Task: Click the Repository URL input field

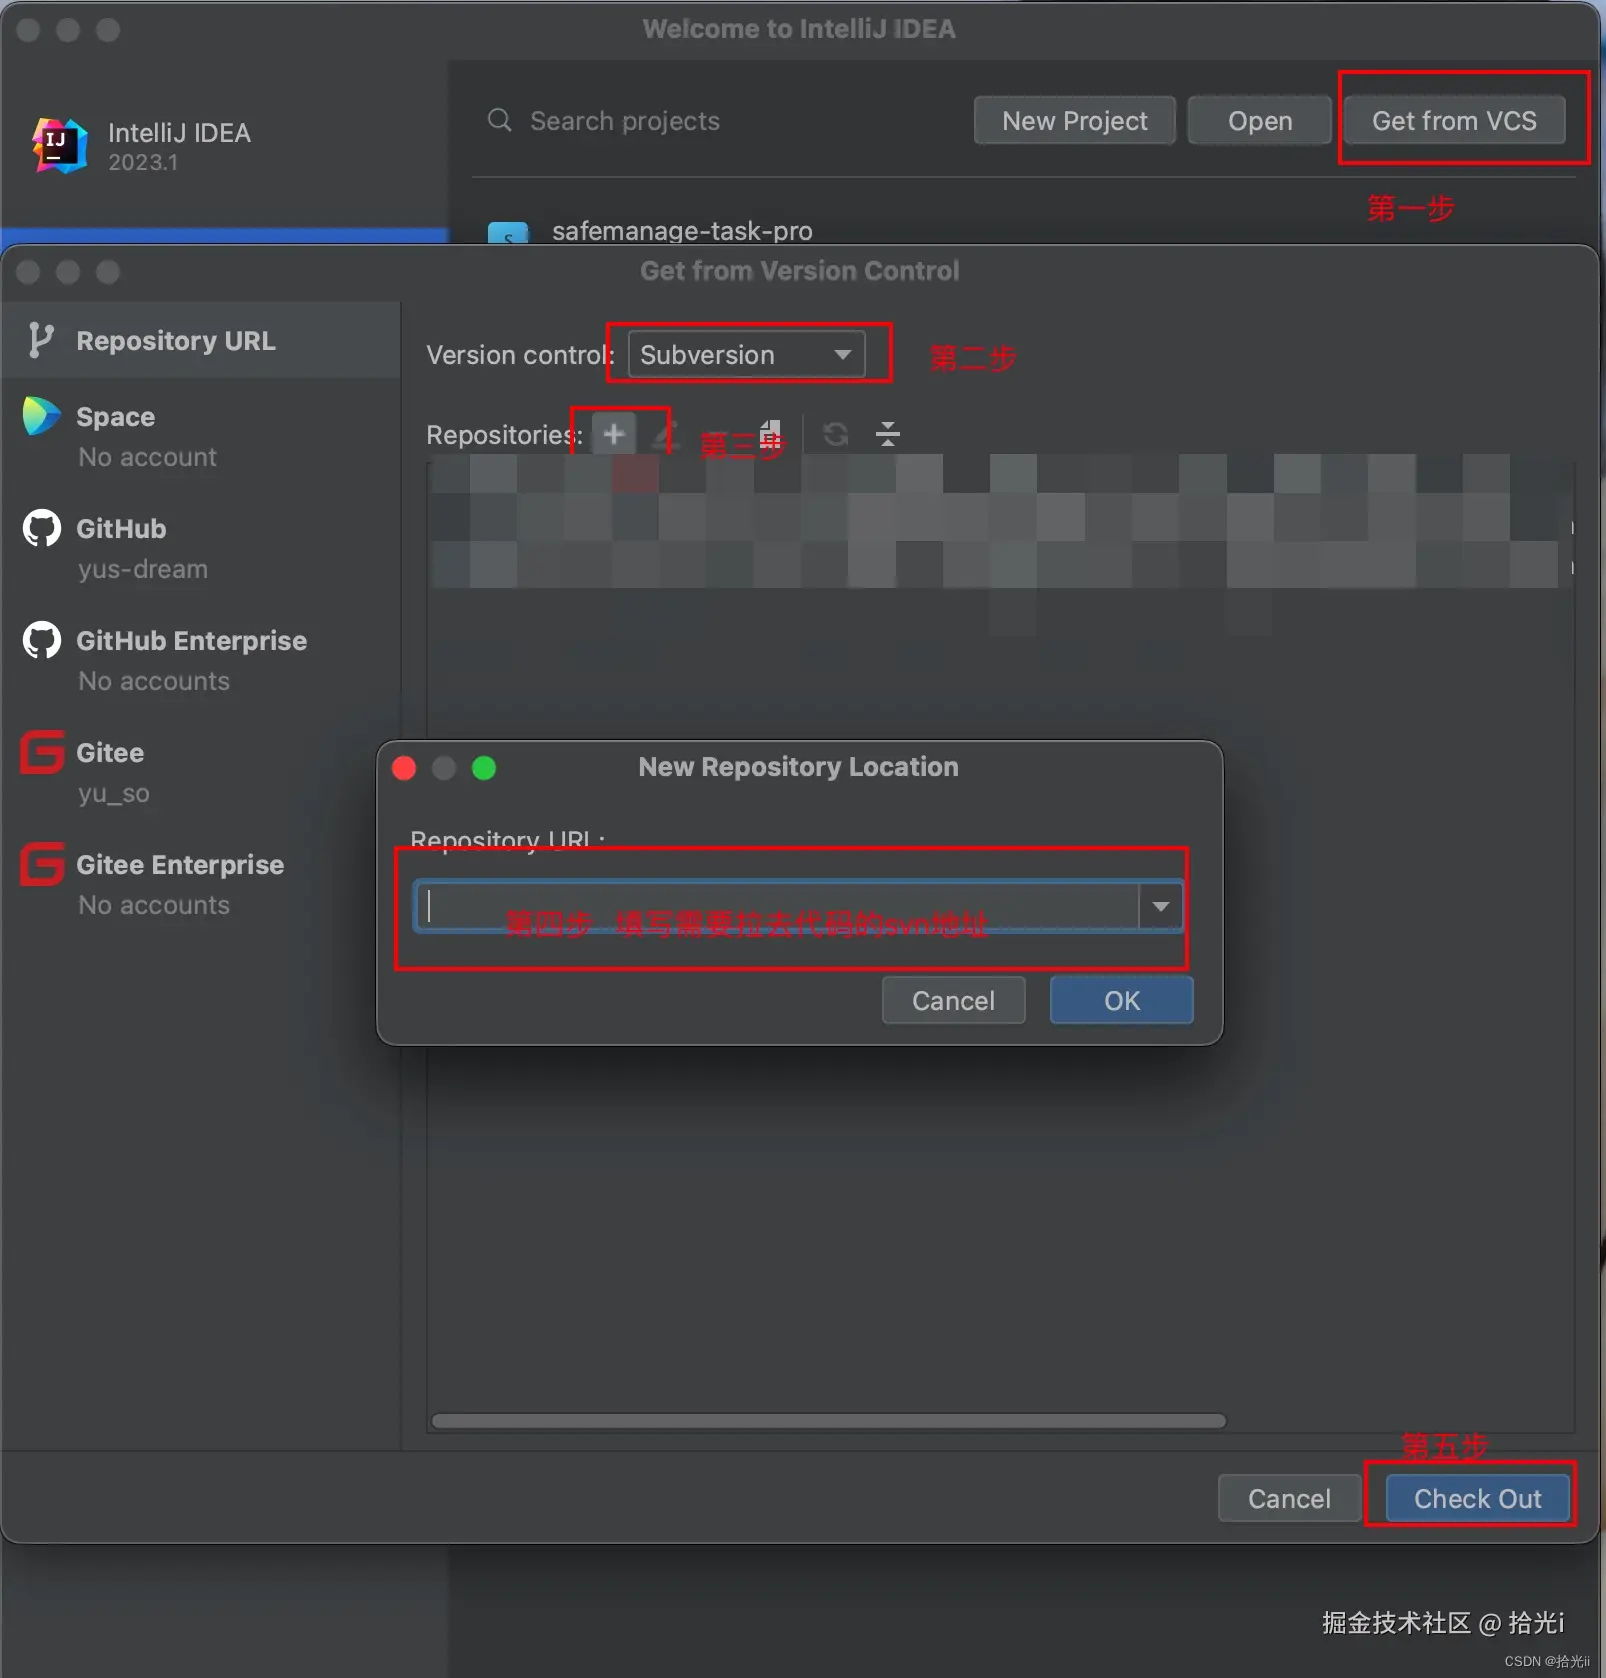Action: pos(777,906)
